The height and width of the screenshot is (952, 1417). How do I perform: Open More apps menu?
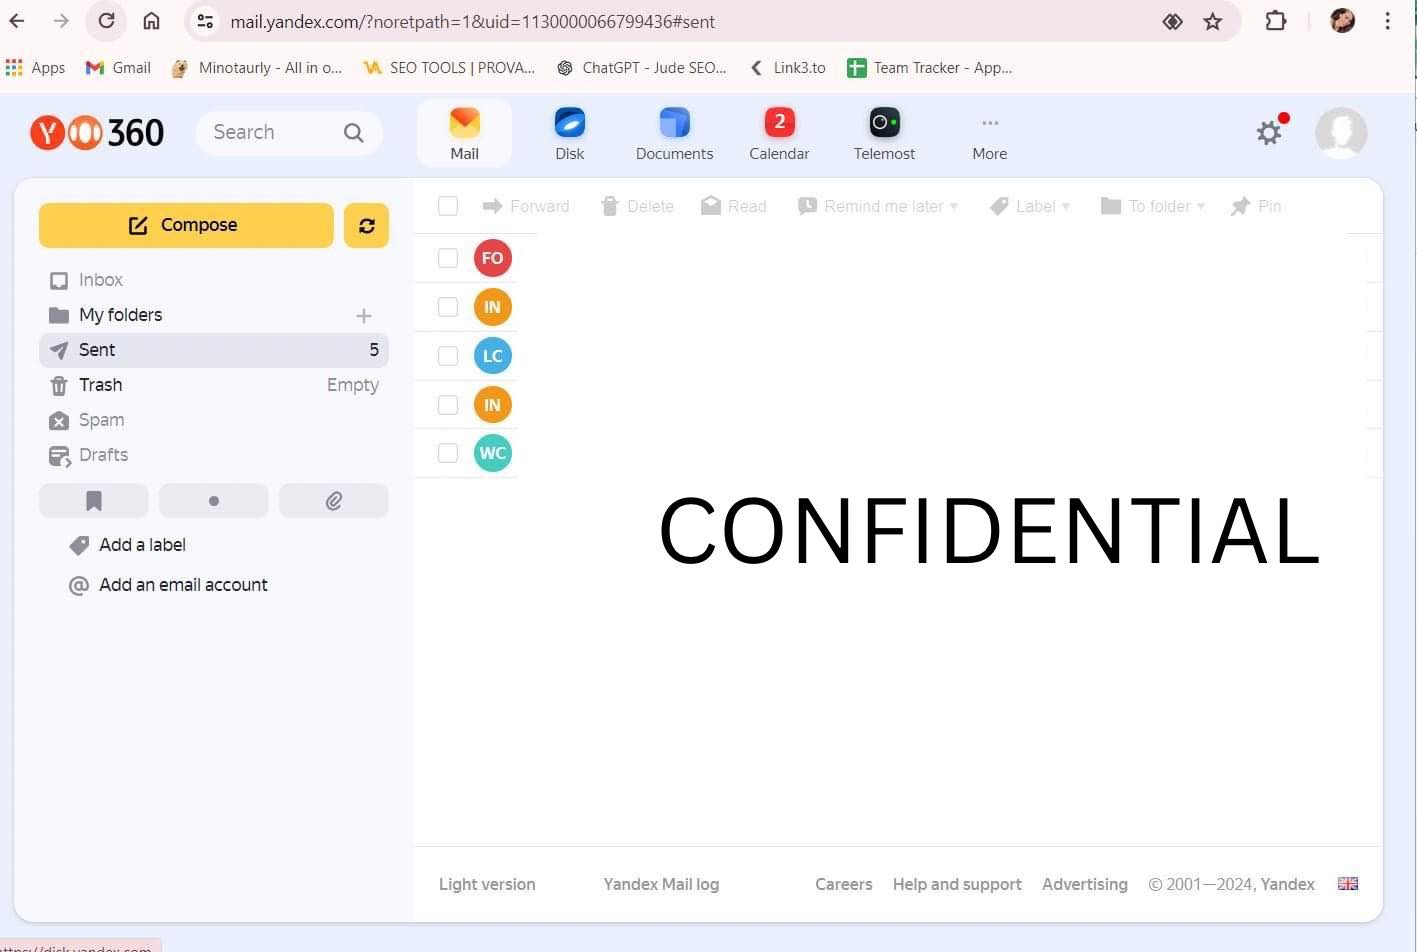990,137
